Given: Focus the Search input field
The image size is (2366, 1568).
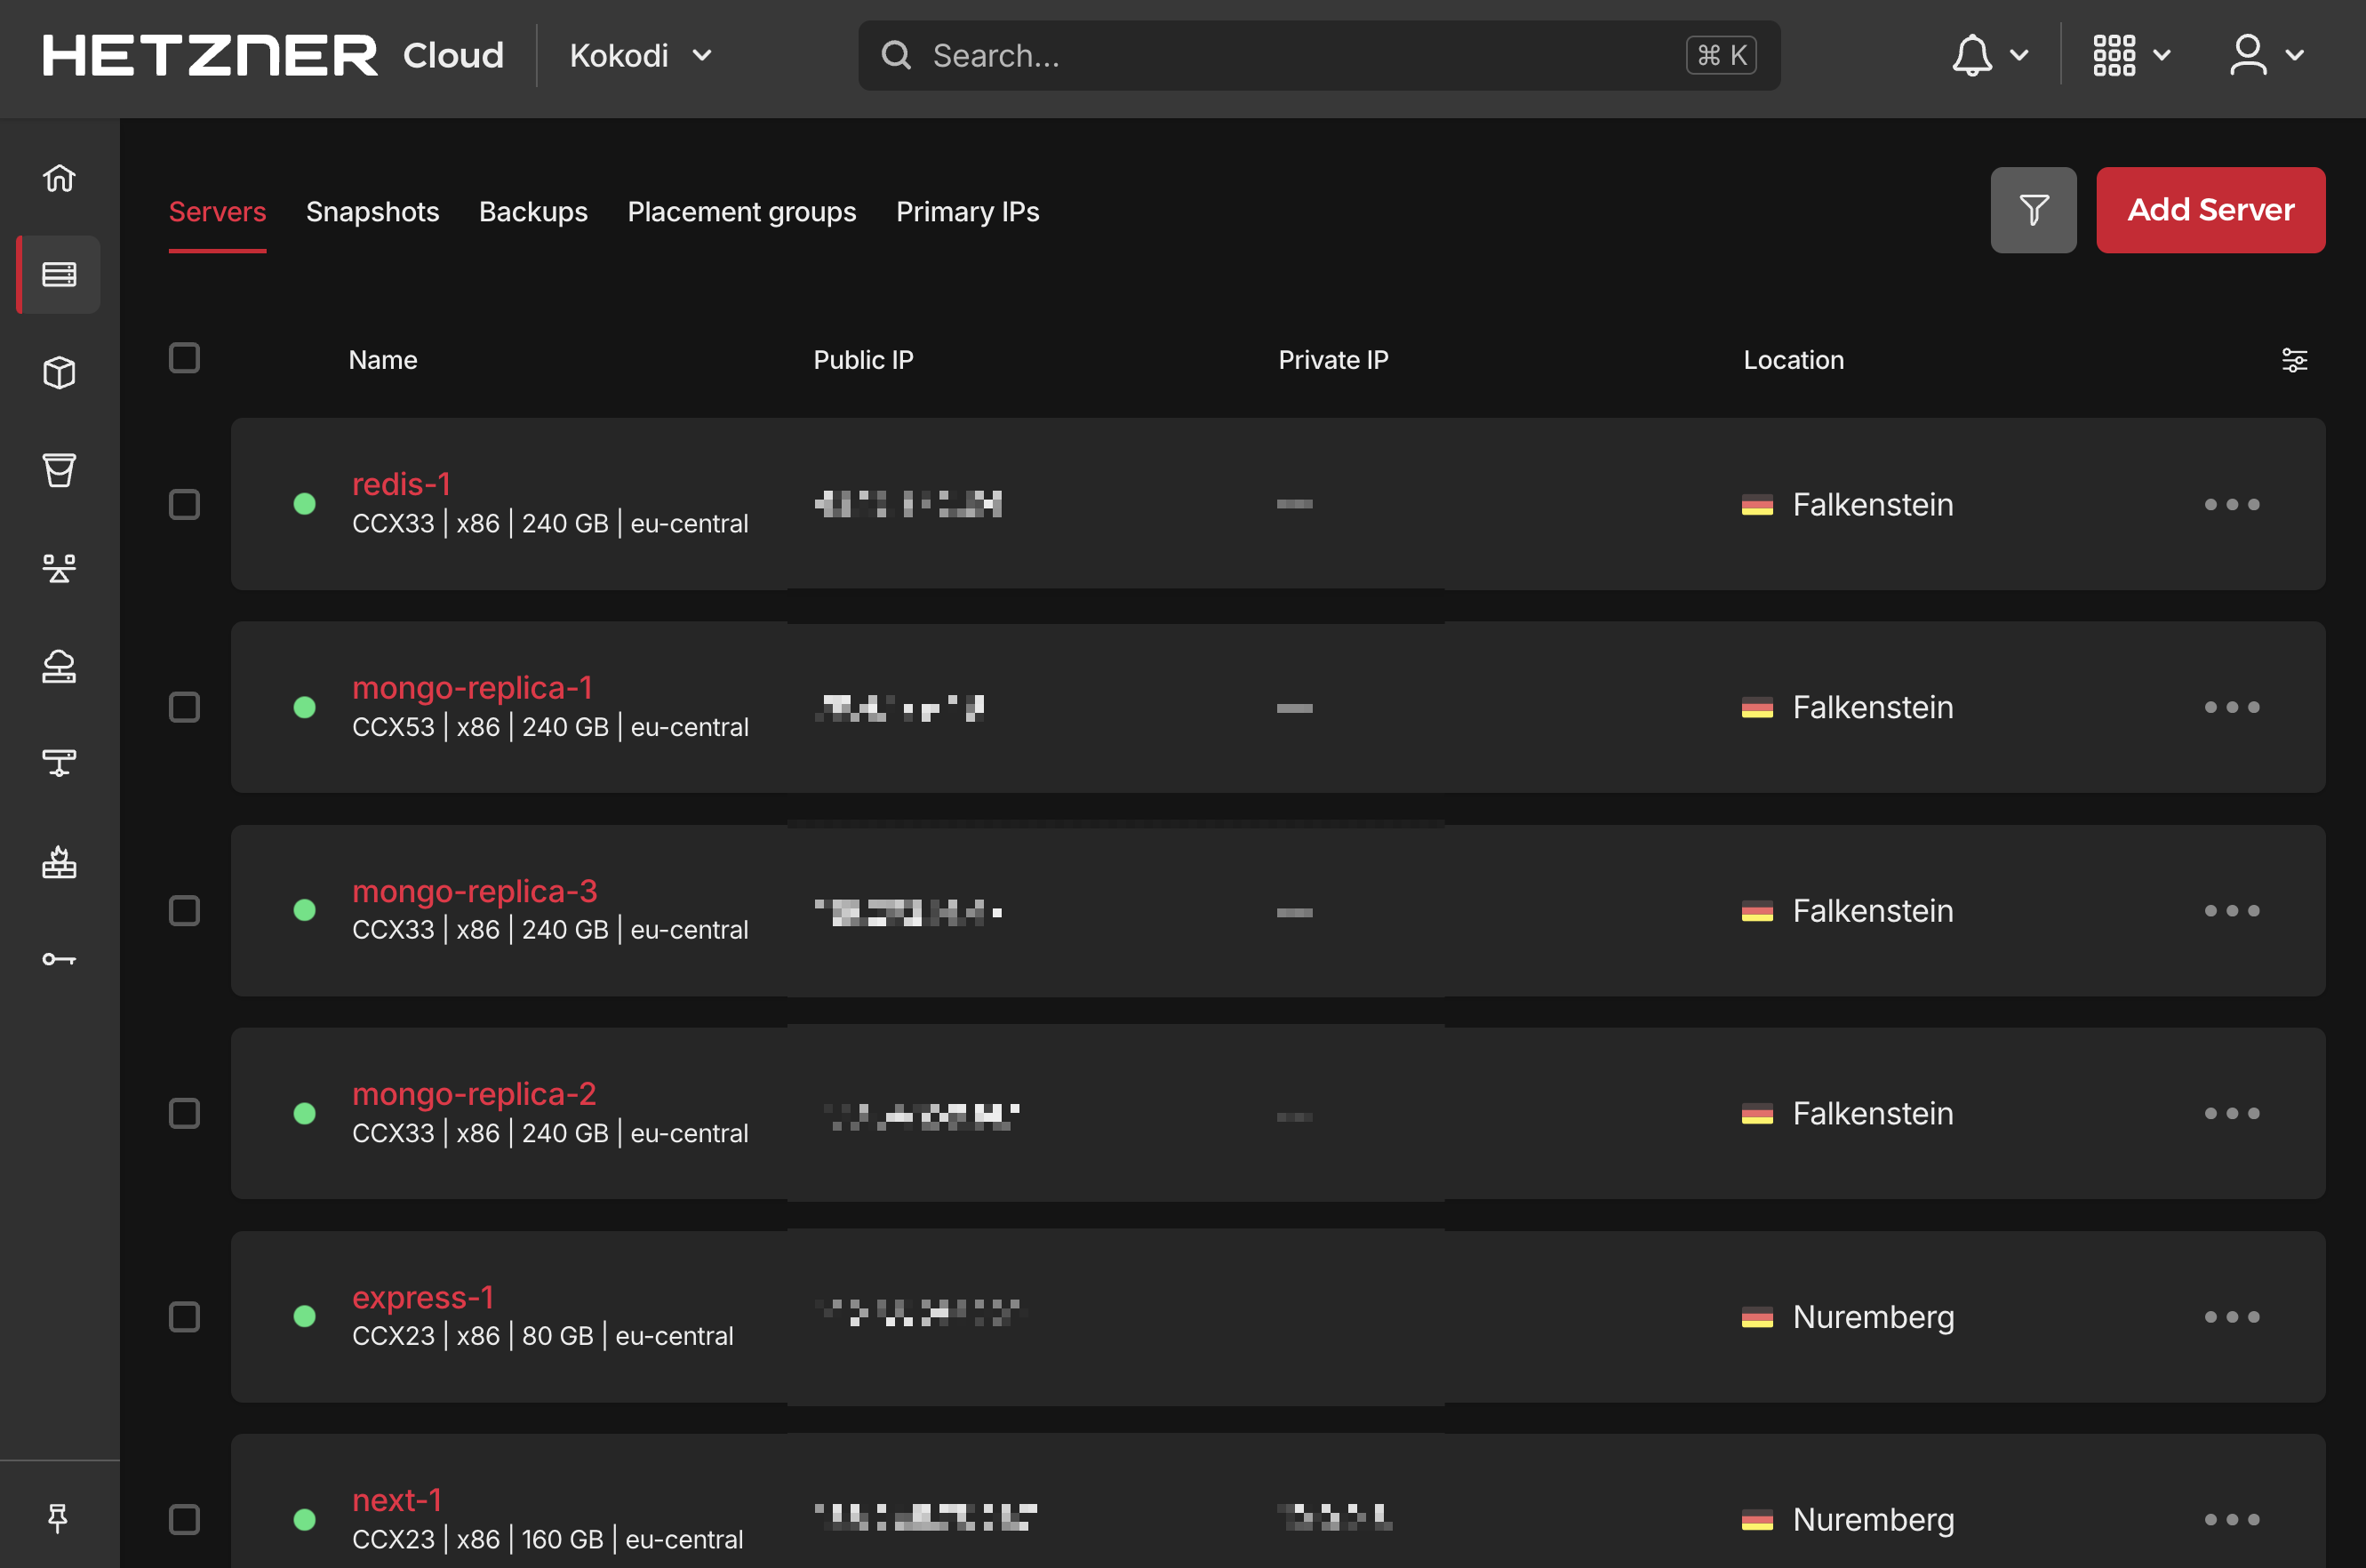Looking at the screenshot, I should pos(1300,56).
